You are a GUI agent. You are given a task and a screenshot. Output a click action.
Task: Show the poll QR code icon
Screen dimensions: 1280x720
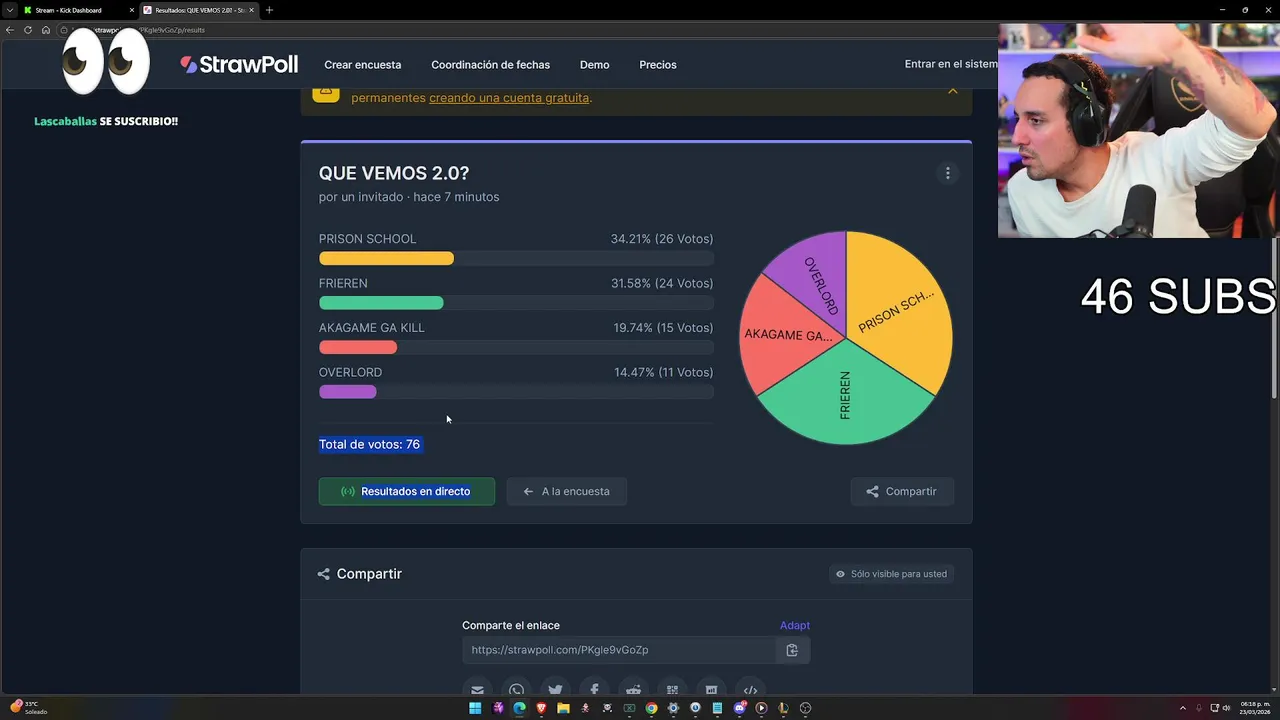(672, 689)
